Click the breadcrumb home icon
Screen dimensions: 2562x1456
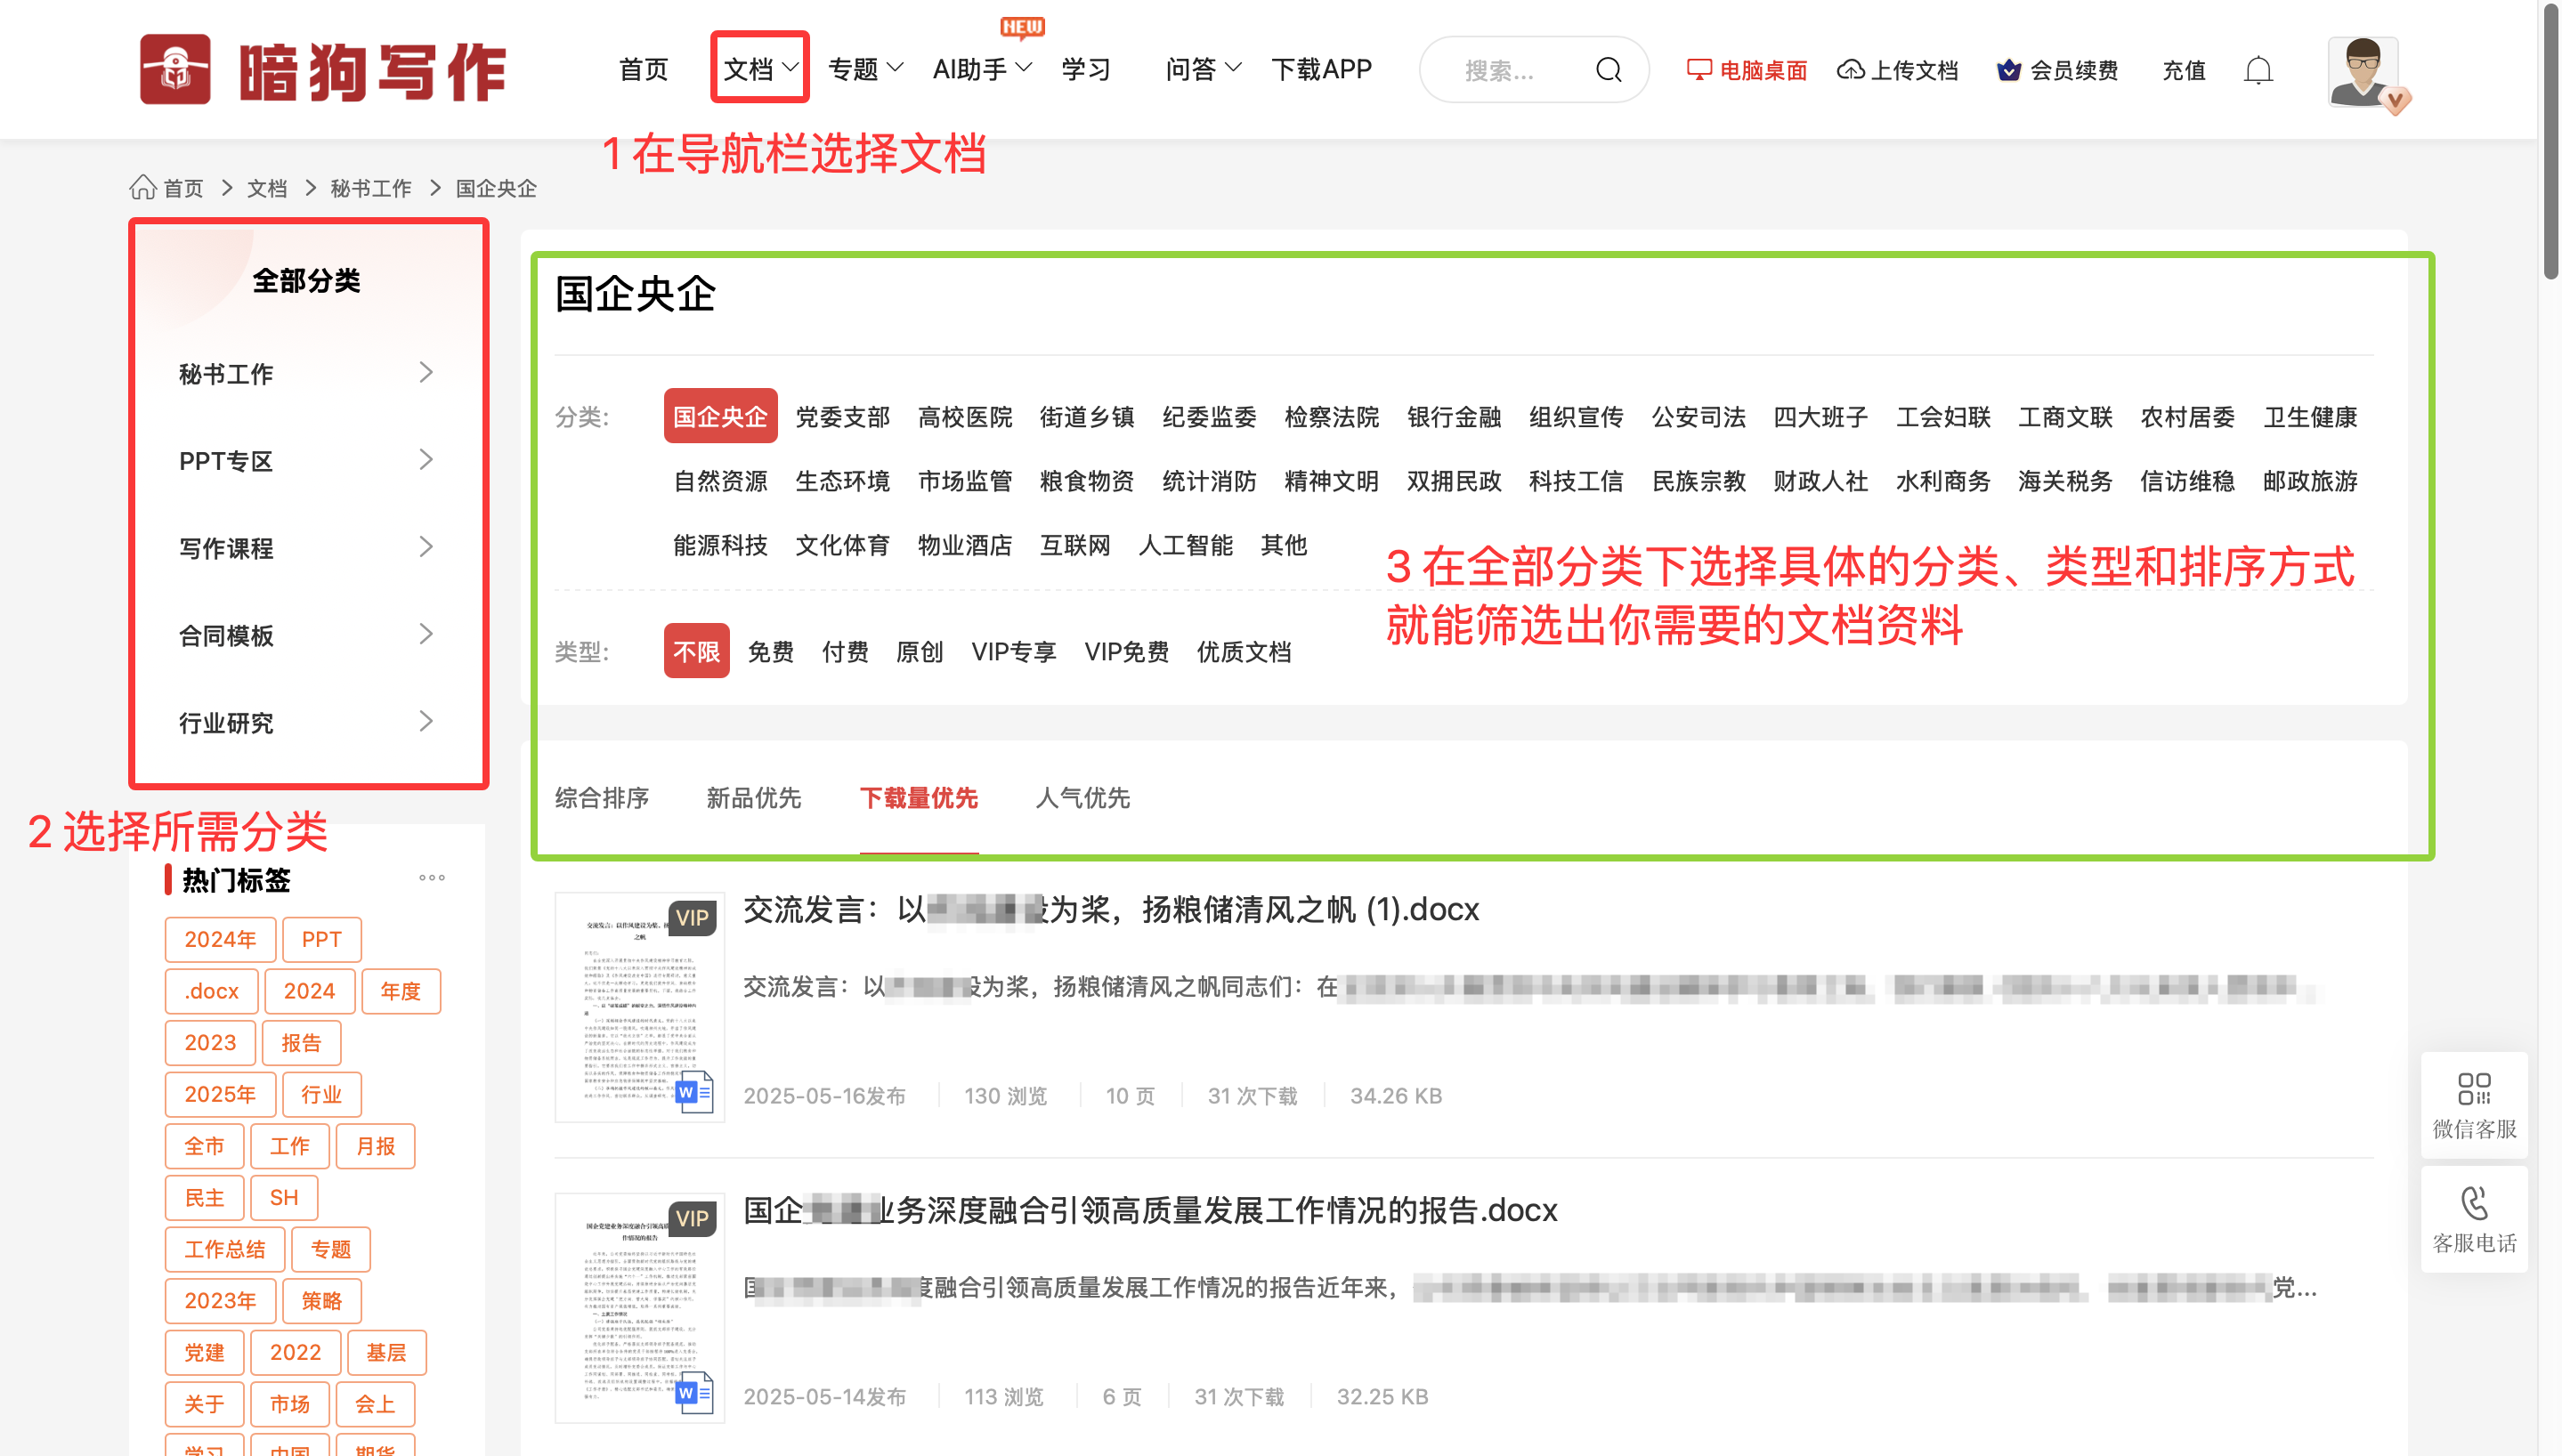(x=143, y=187)
